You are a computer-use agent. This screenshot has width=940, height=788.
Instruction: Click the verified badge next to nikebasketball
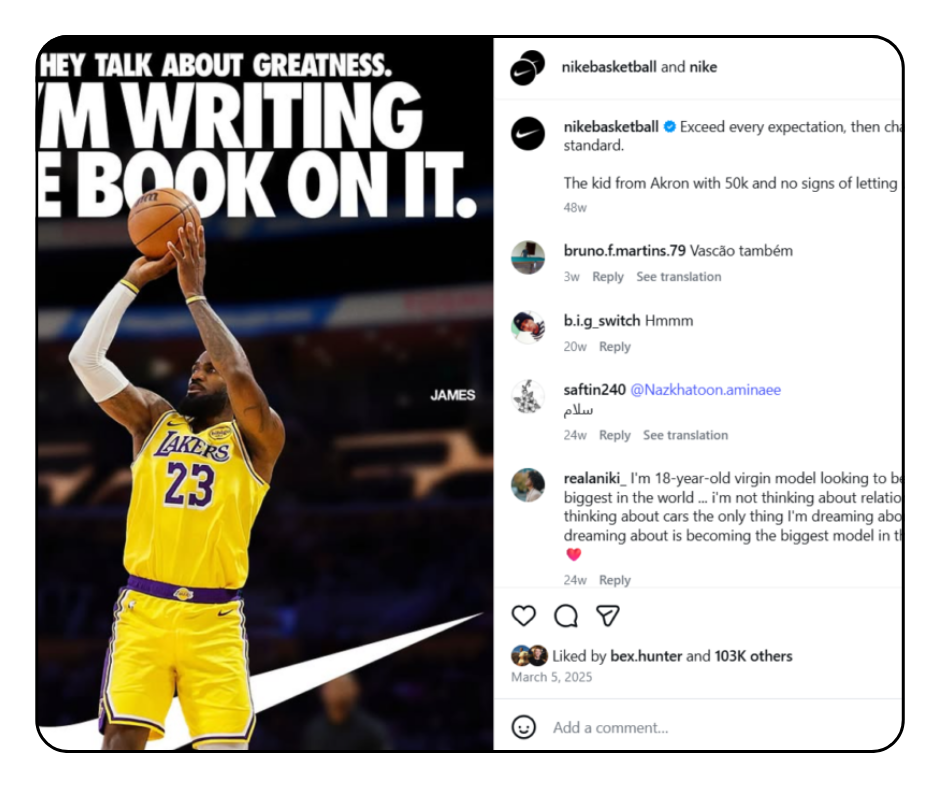(670, 127)
